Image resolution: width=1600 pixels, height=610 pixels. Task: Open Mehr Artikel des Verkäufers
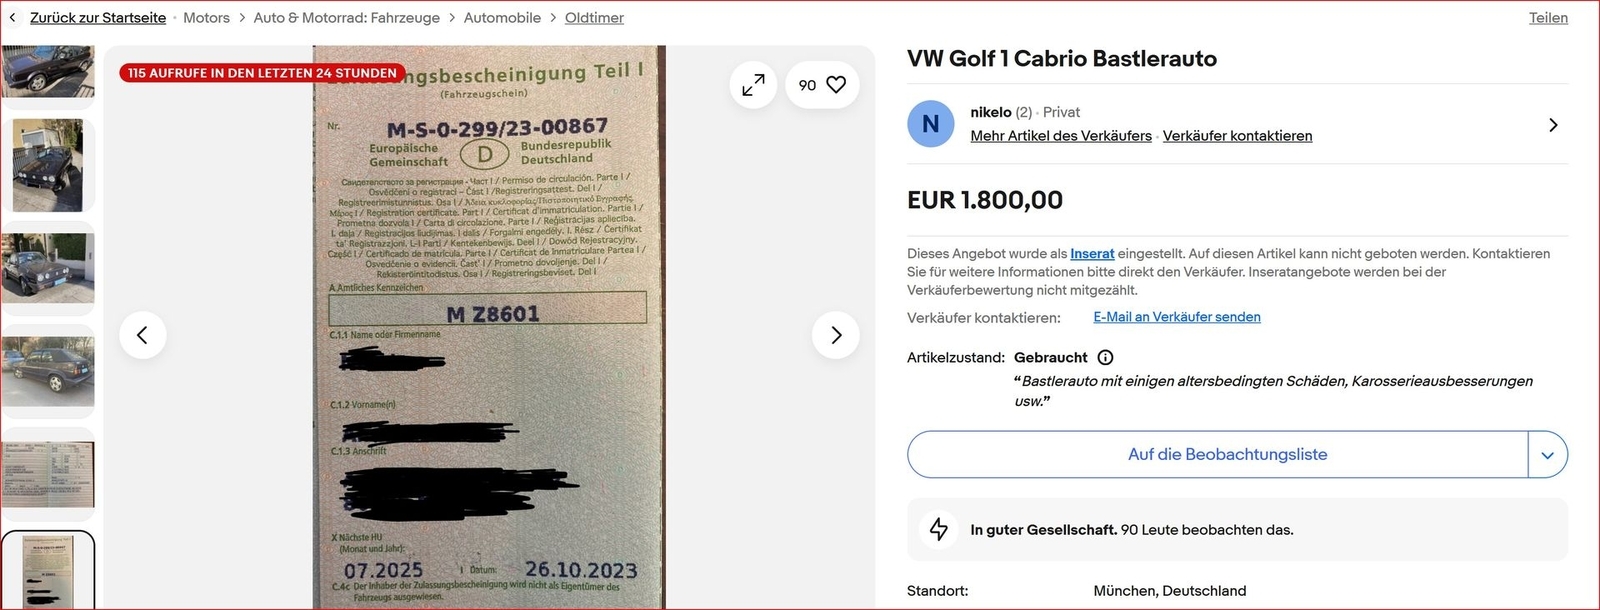pyautogui.click(x=1061, y=136)
